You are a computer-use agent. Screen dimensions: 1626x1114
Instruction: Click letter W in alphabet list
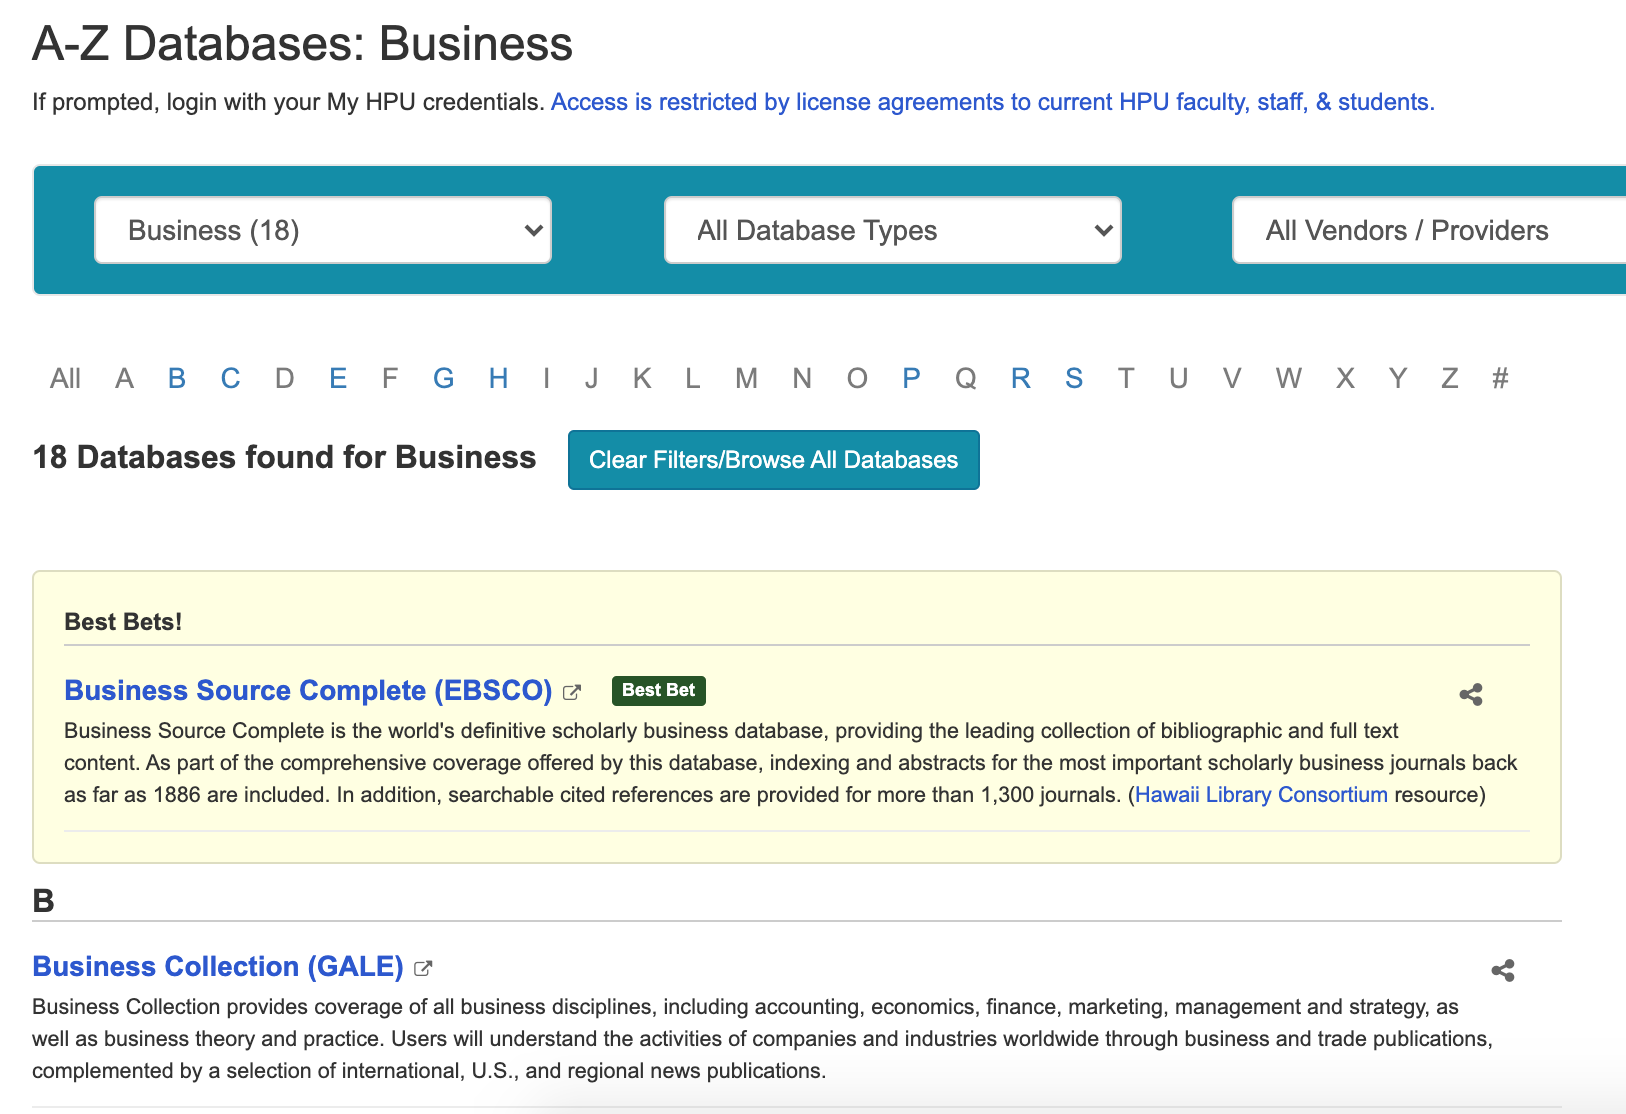click(1288, 378)
